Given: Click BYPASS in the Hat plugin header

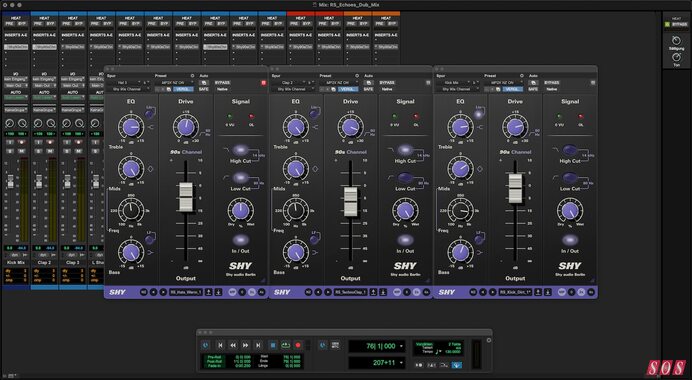Looking at the screenshot, I should 222,83.
